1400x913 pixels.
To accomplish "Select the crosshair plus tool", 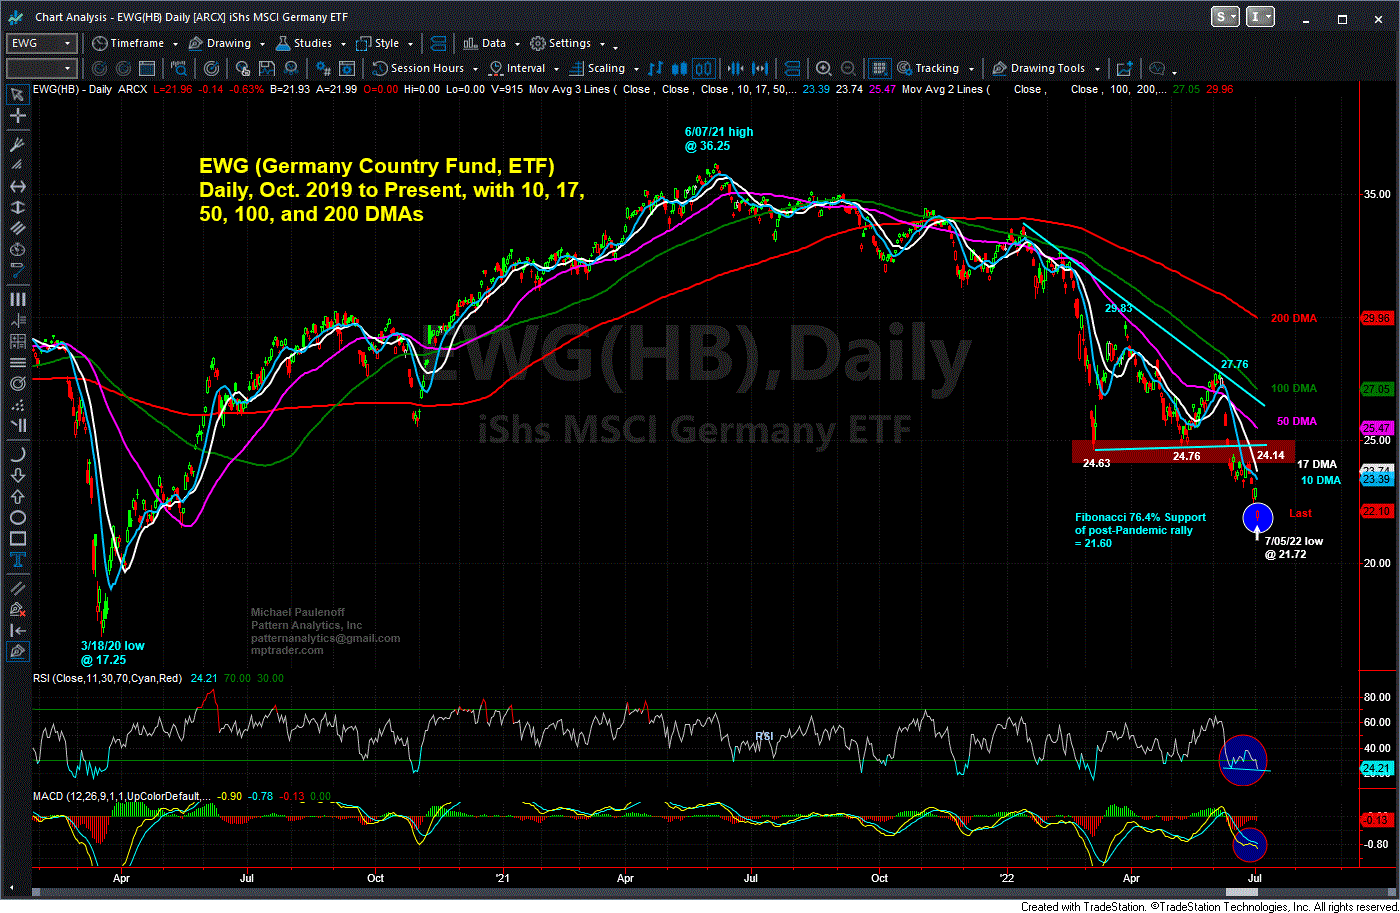I will pyautogui.click(x=17, y=116).
